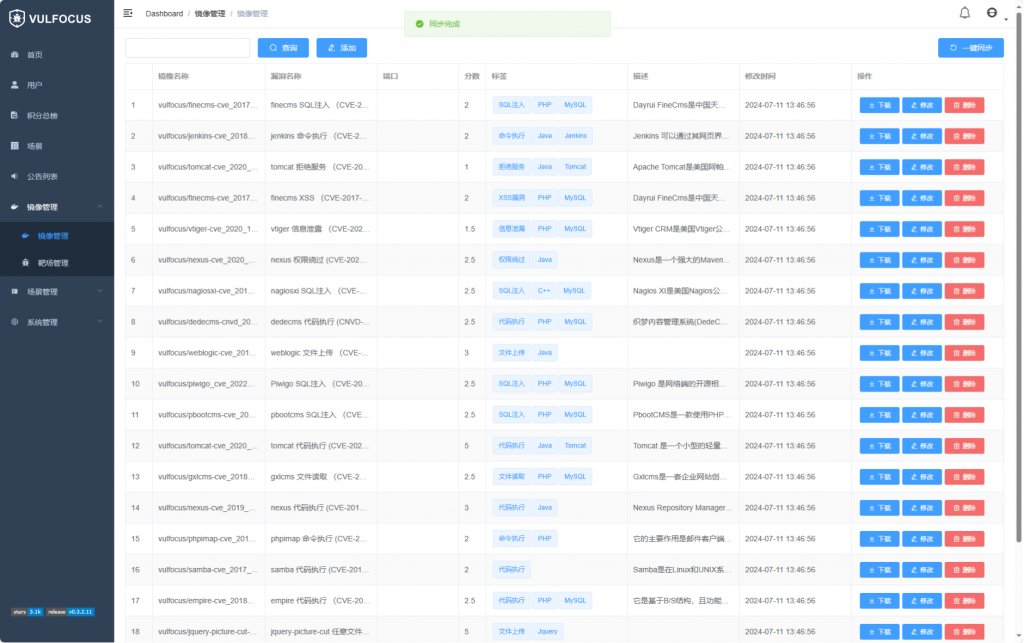The height and width of the screenshot is (643, 1024).
Task: Delete the finecms SQL注入 image in row 1
Action: (x=964, y=105)
